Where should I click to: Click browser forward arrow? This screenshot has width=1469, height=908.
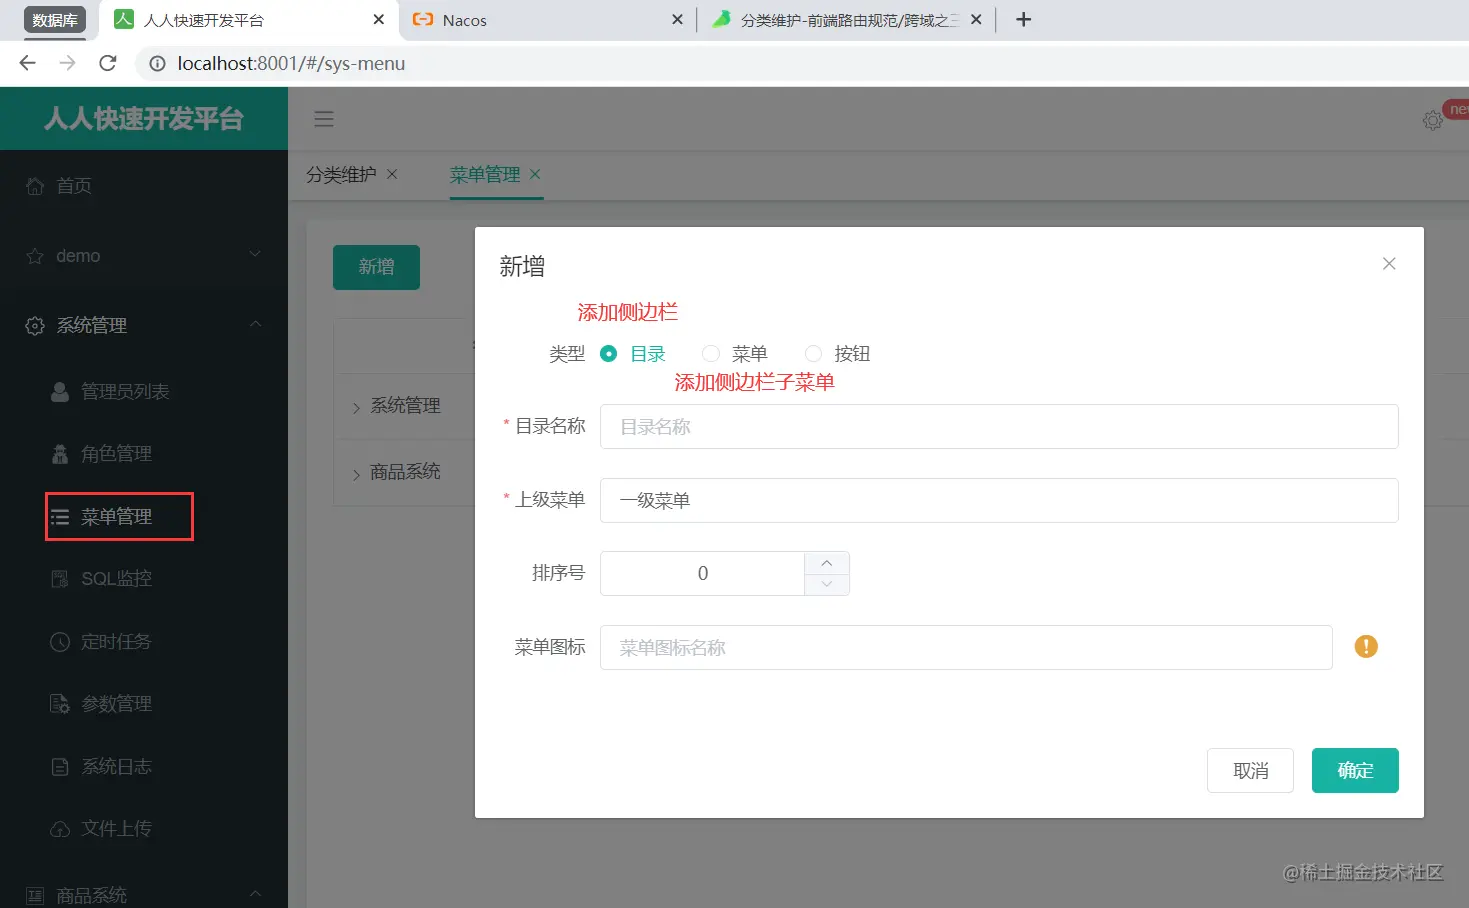coord(67,63)
